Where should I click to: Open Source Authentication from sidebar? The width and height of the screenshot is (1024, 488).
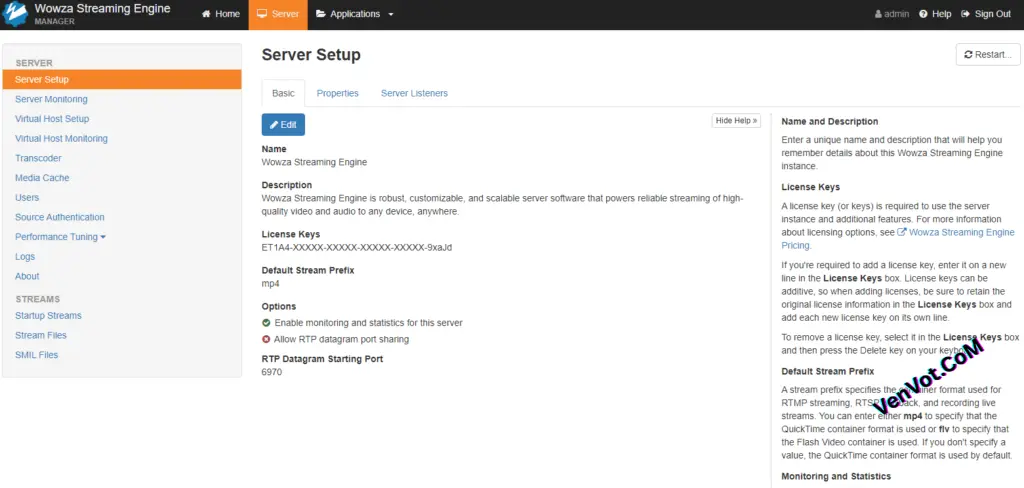(59, 217)
